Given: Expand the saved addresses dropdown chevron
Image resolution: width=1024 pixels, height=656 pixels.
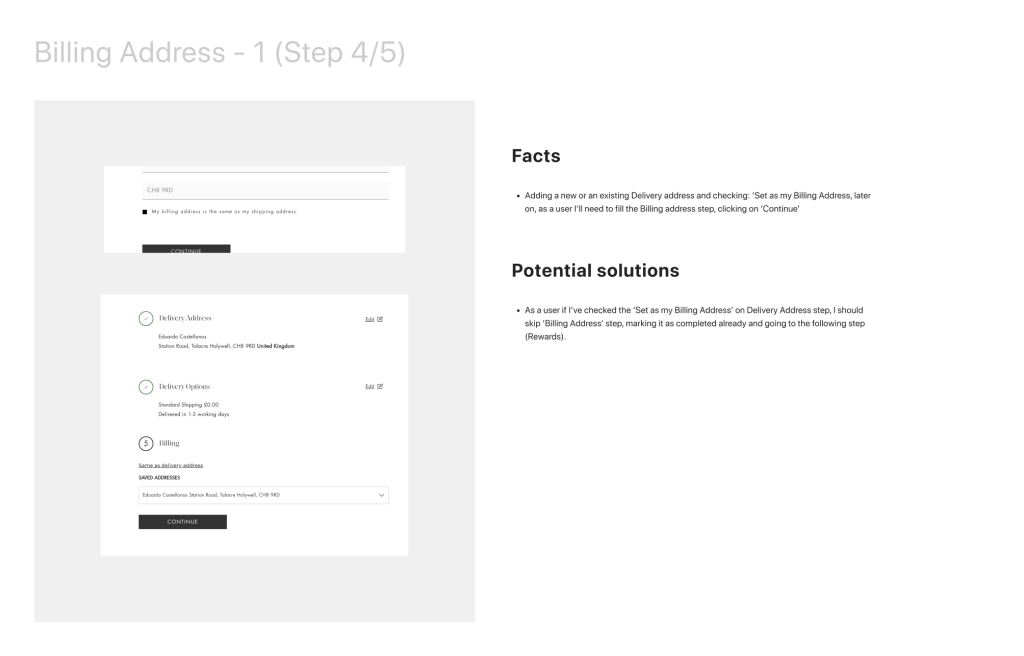Looking at the screenshot, I should point(380,495).
